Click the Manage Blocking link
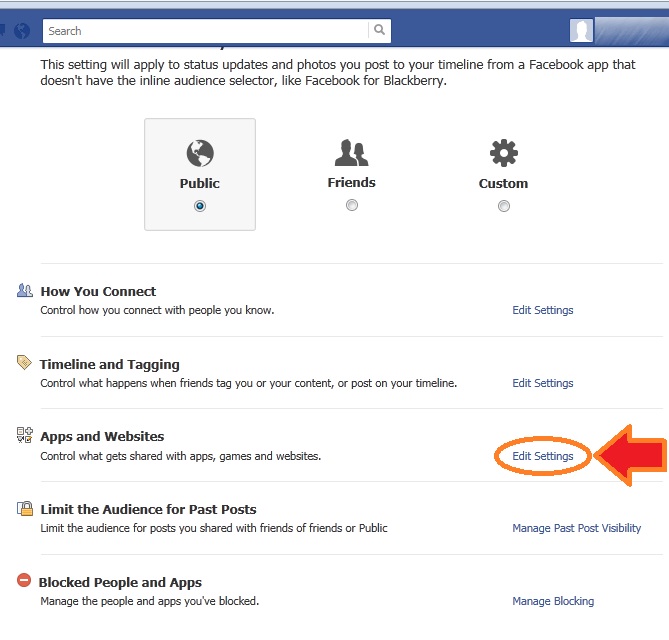 [x=553, y=601]
